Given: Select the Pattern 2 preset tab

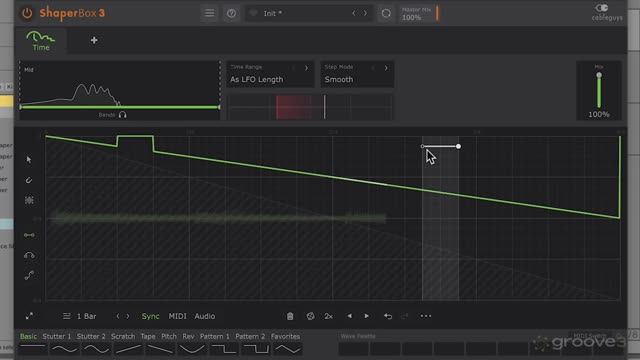Looking at the screenshot, I should point(250,336).
